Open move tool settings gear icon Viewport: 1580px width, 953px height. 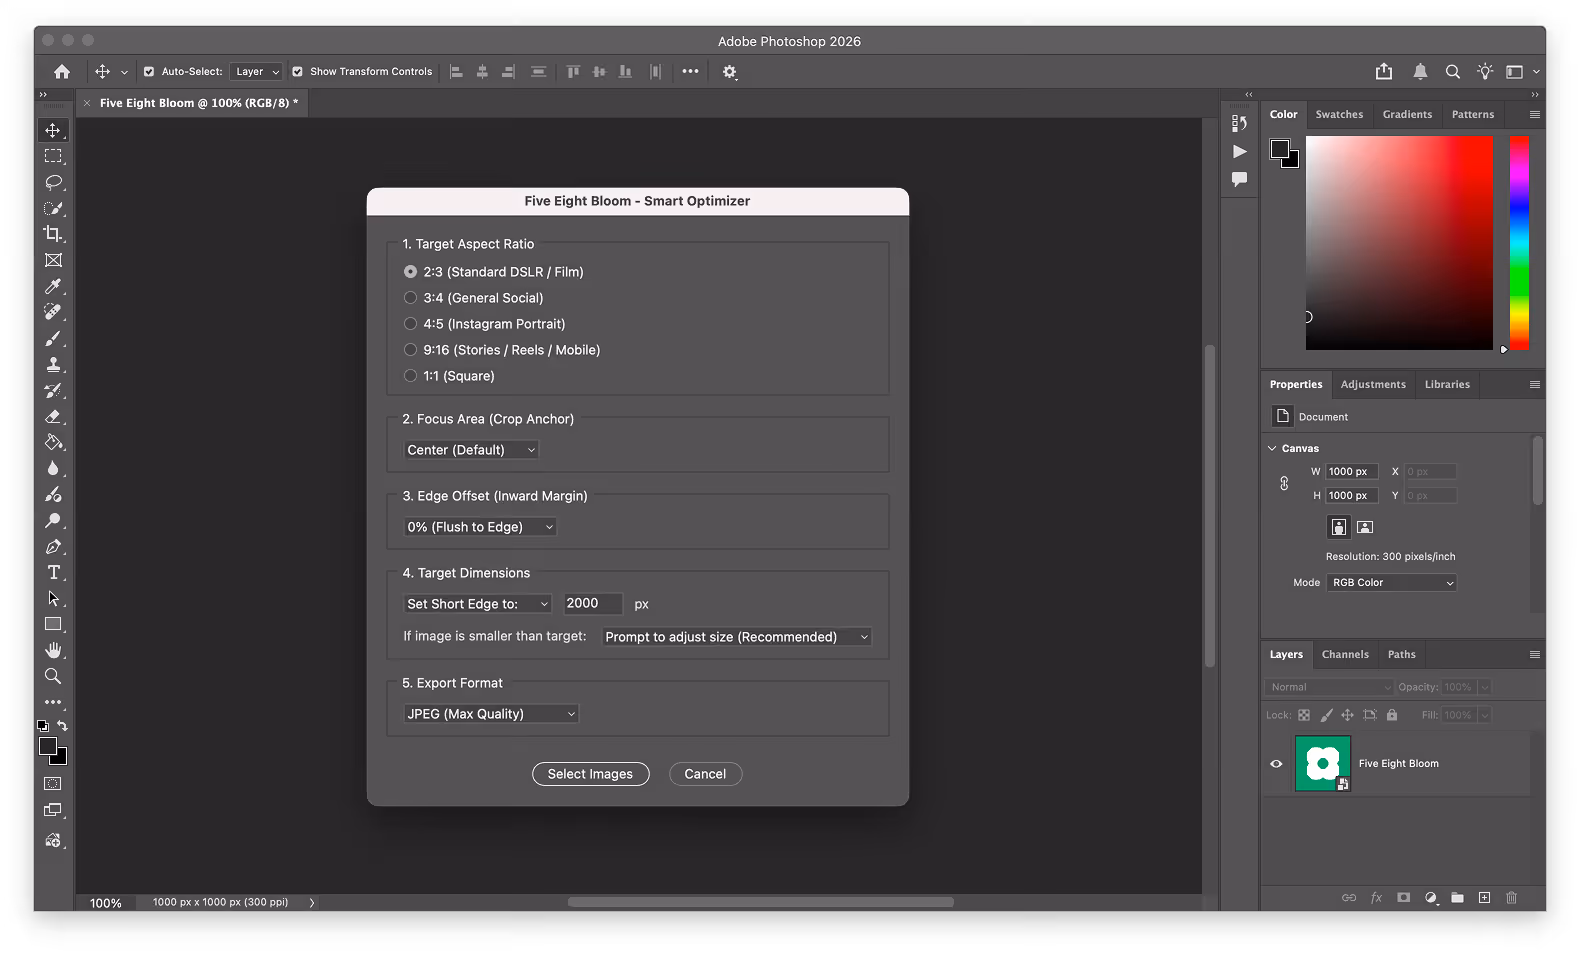pos(730,72)
